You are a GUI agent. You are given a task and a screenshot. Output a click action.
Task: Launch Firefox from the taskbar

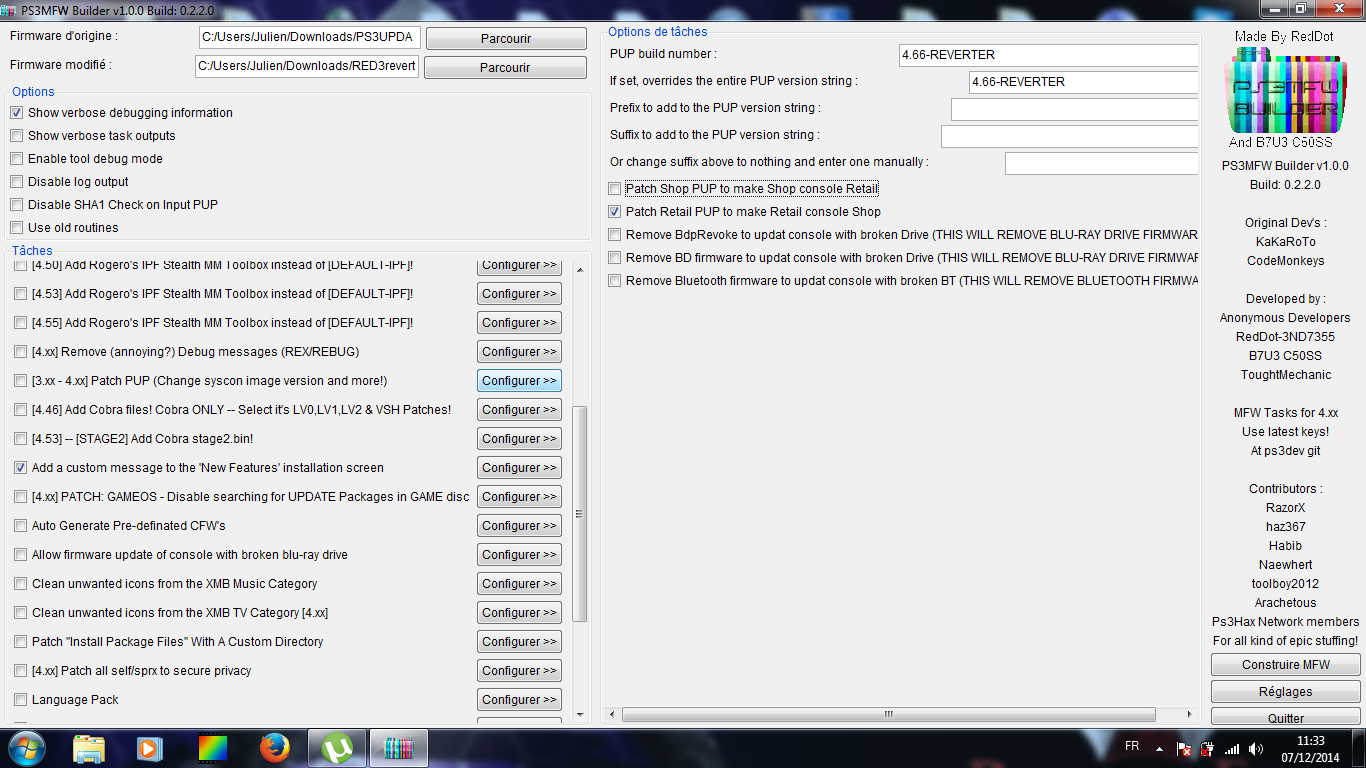pyautogui.click(x=274, y=747)
